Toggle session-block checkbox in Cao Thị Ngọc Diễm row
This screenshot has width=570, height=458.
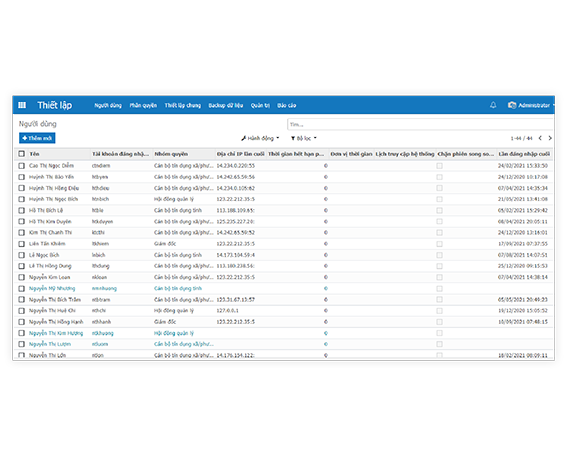point(439,166)
